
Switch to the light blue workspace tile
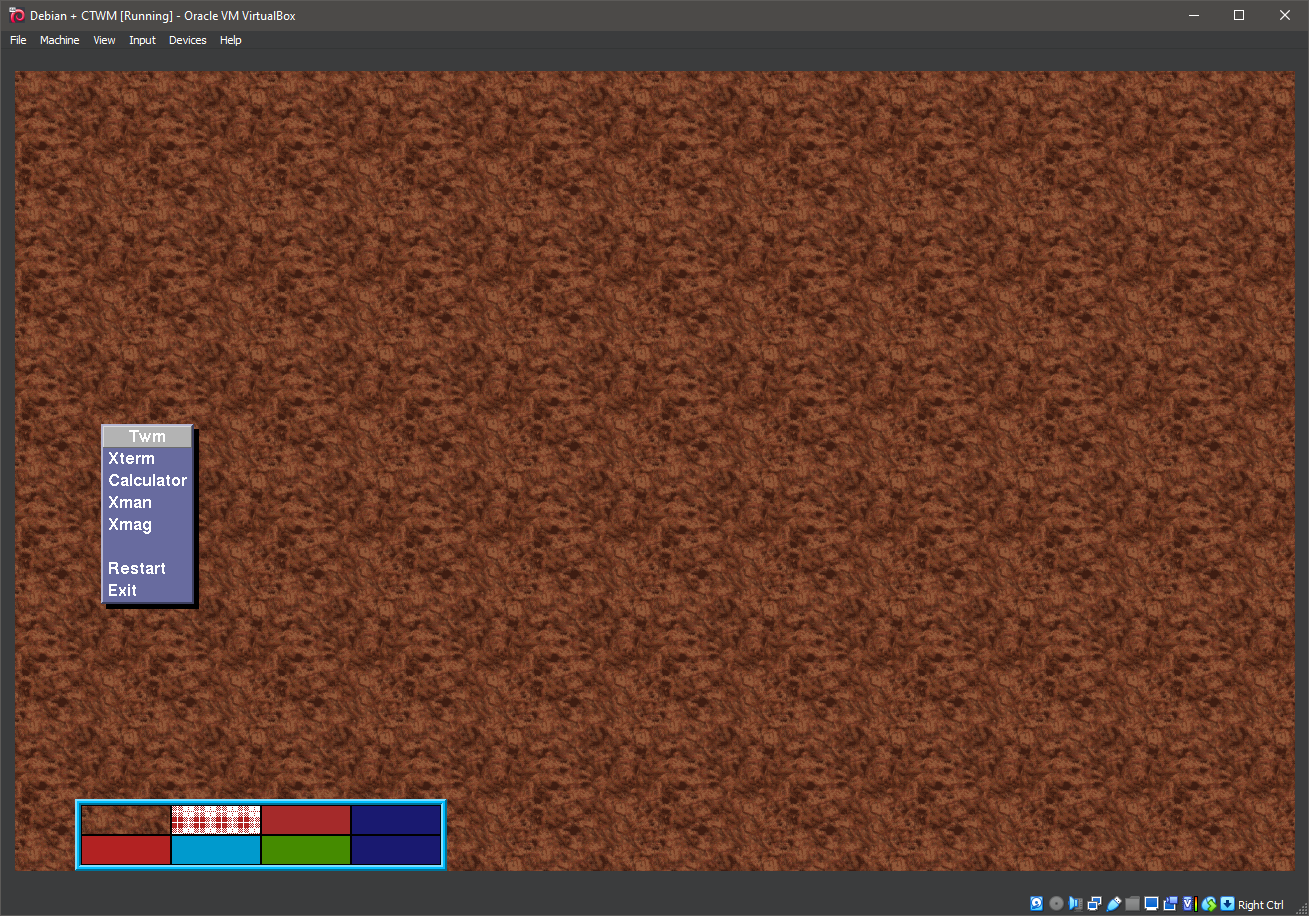[x=215, y=850]
